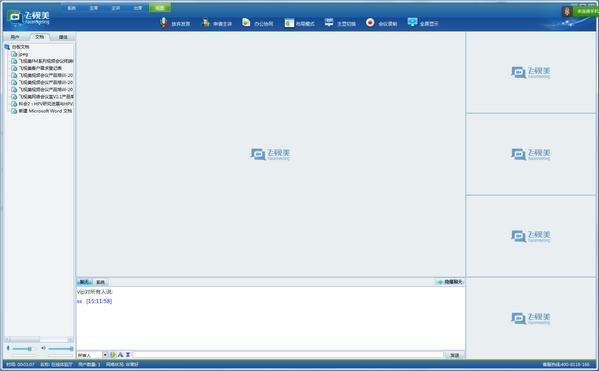Click the 全屏显示 toolbar label
599x371 pixels.
(x=429, y=24)
